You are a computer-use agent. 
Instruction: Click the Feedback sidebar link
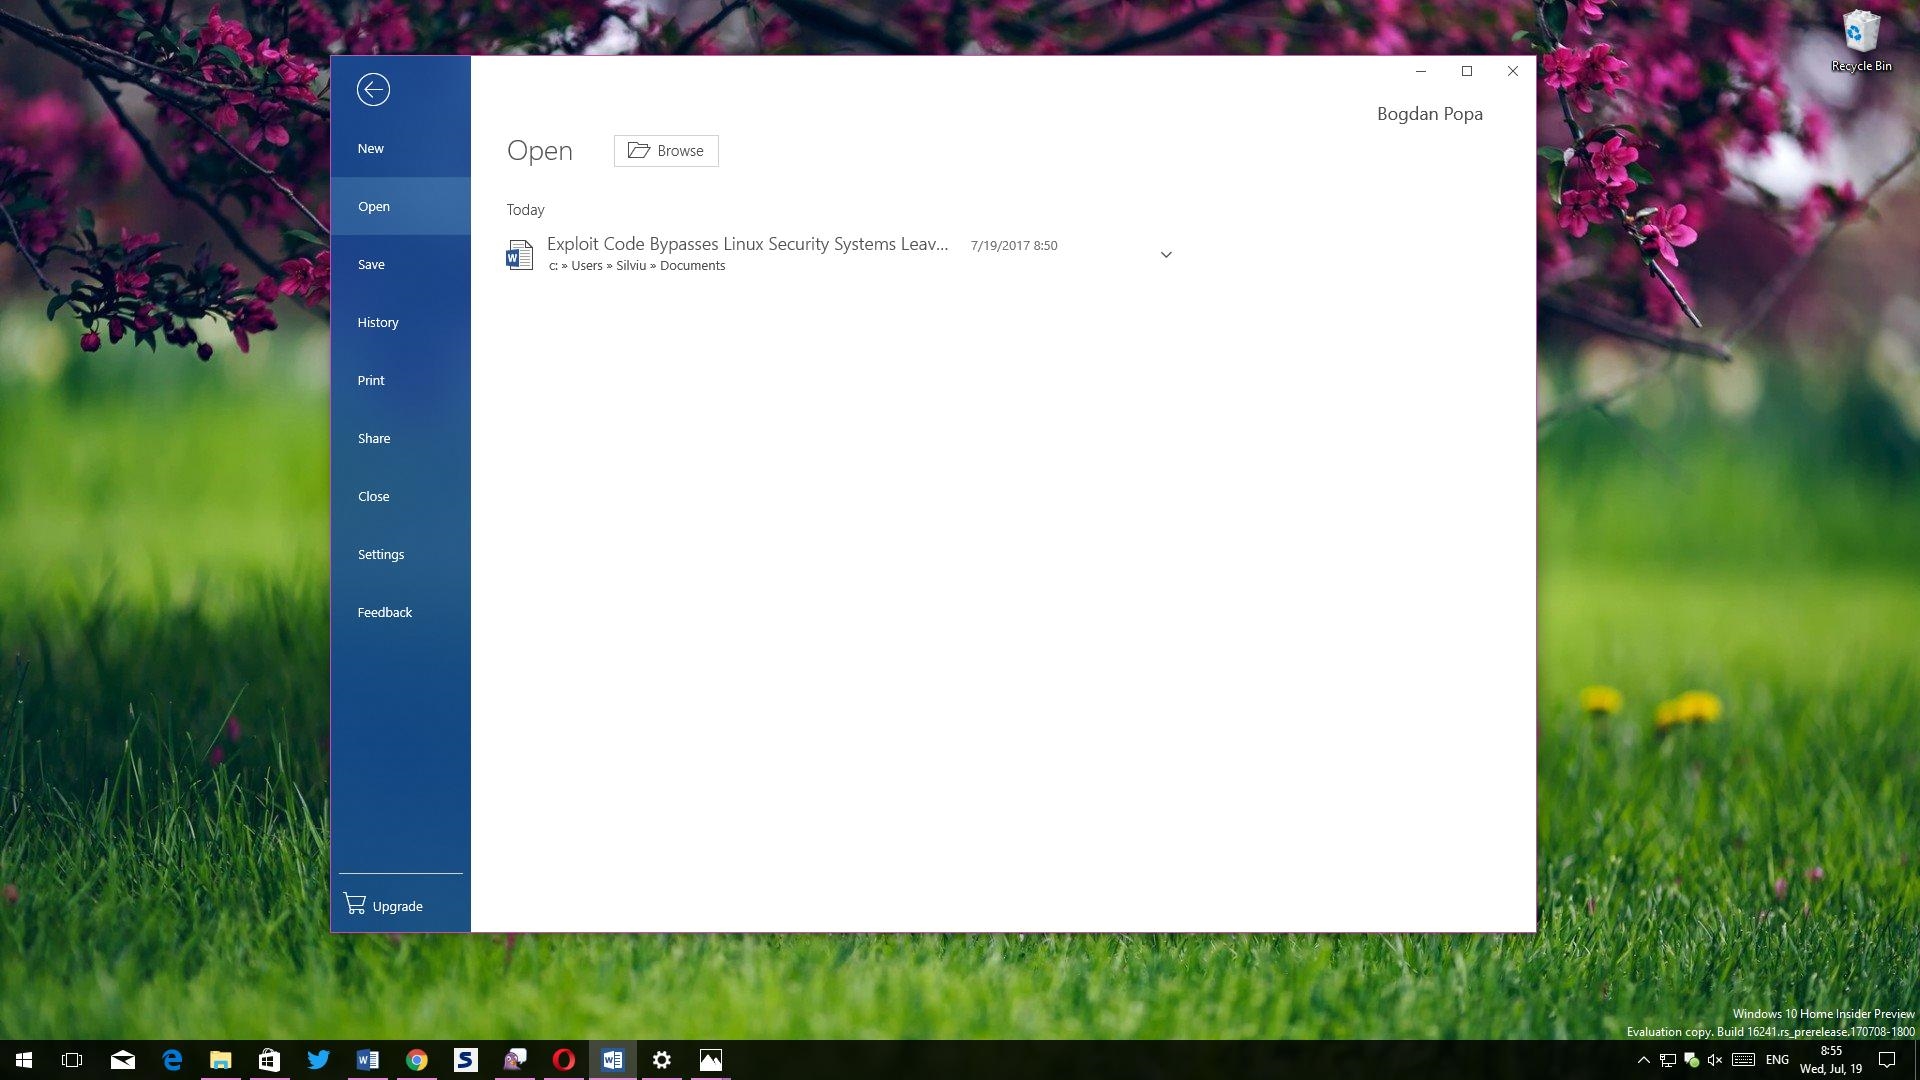pyautogui.click(x=385, y=613)
